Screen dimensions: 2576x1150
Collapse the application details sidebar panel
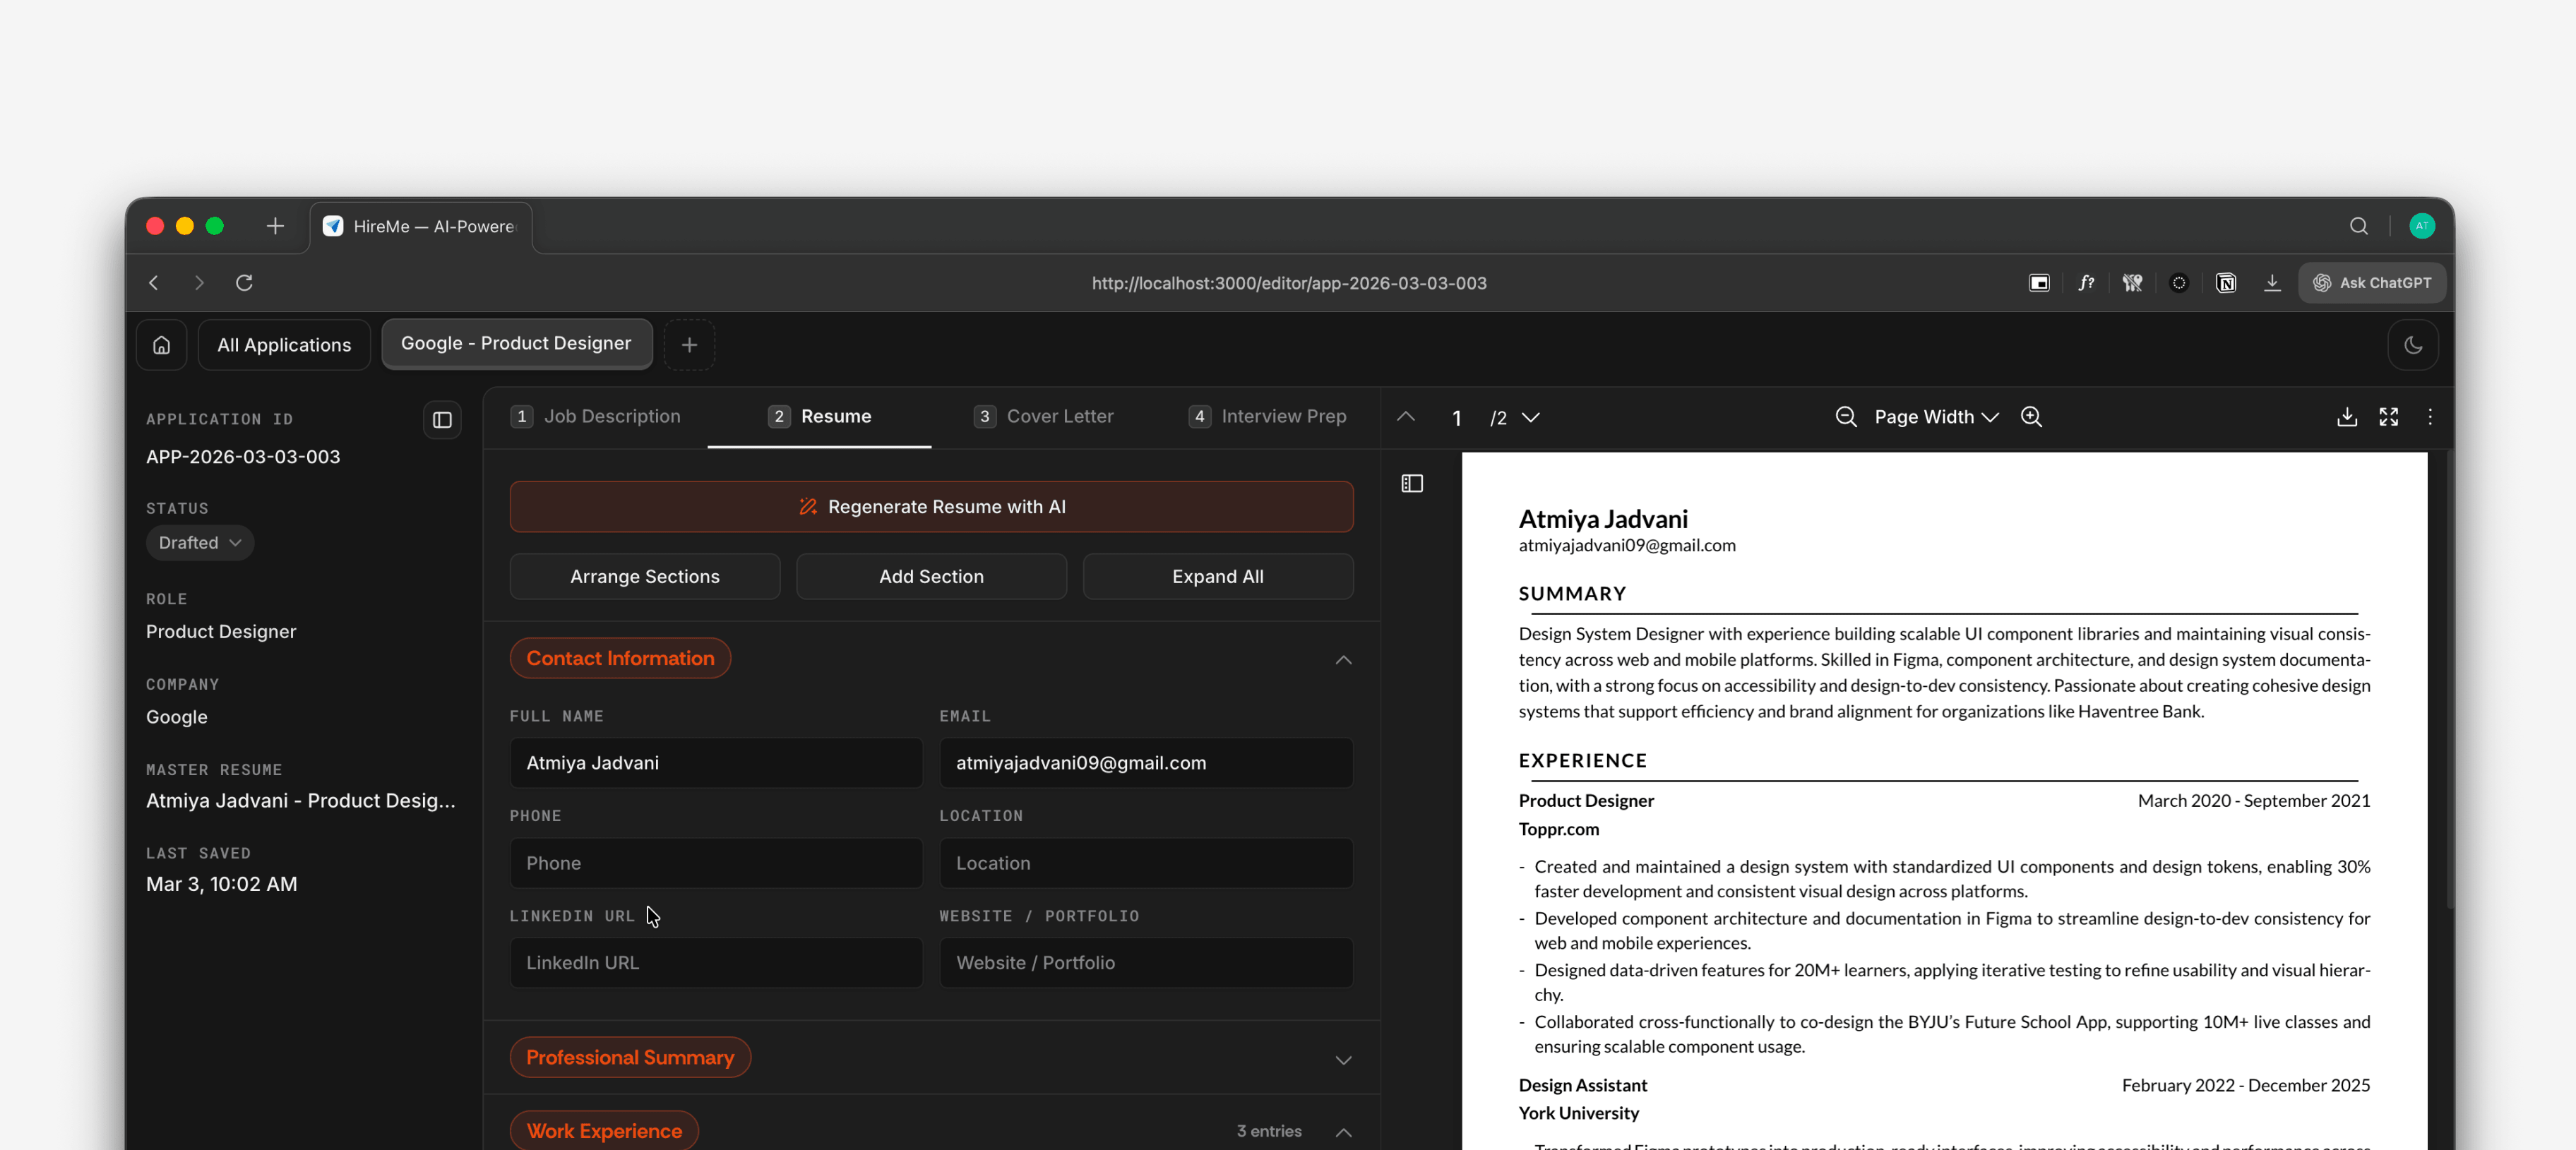[441, 419]
